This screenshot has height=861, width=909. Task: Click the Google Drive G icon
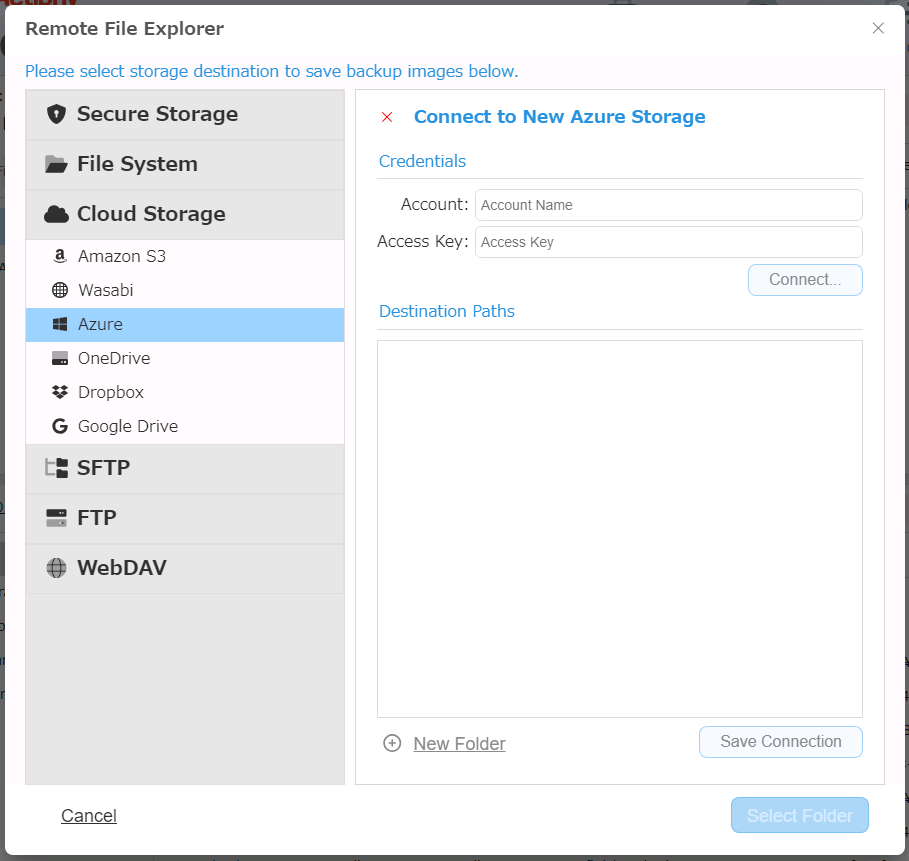[60, 426]
